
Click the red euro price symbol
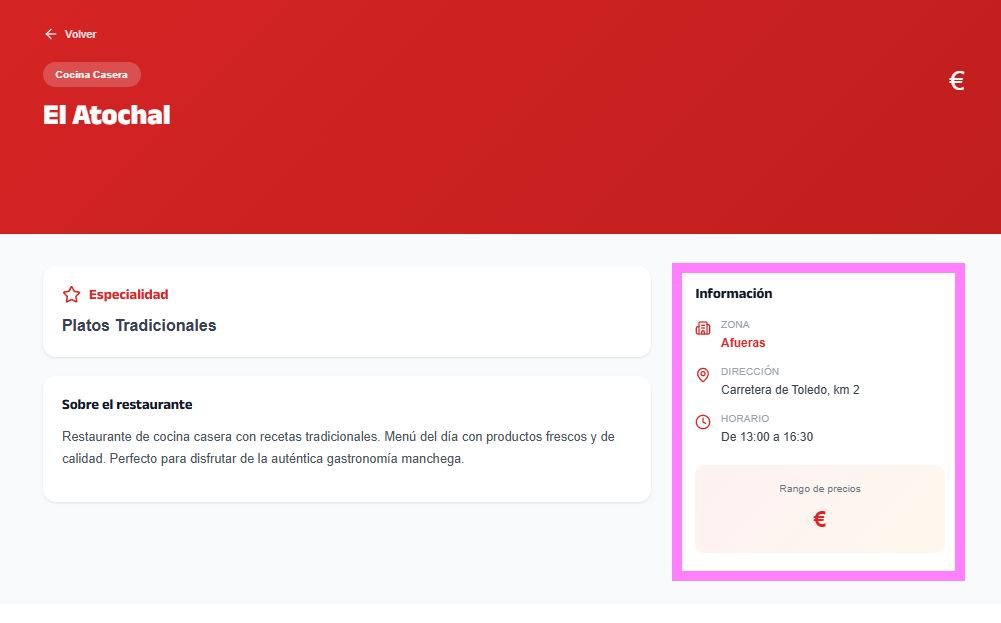tap(820, 519)
